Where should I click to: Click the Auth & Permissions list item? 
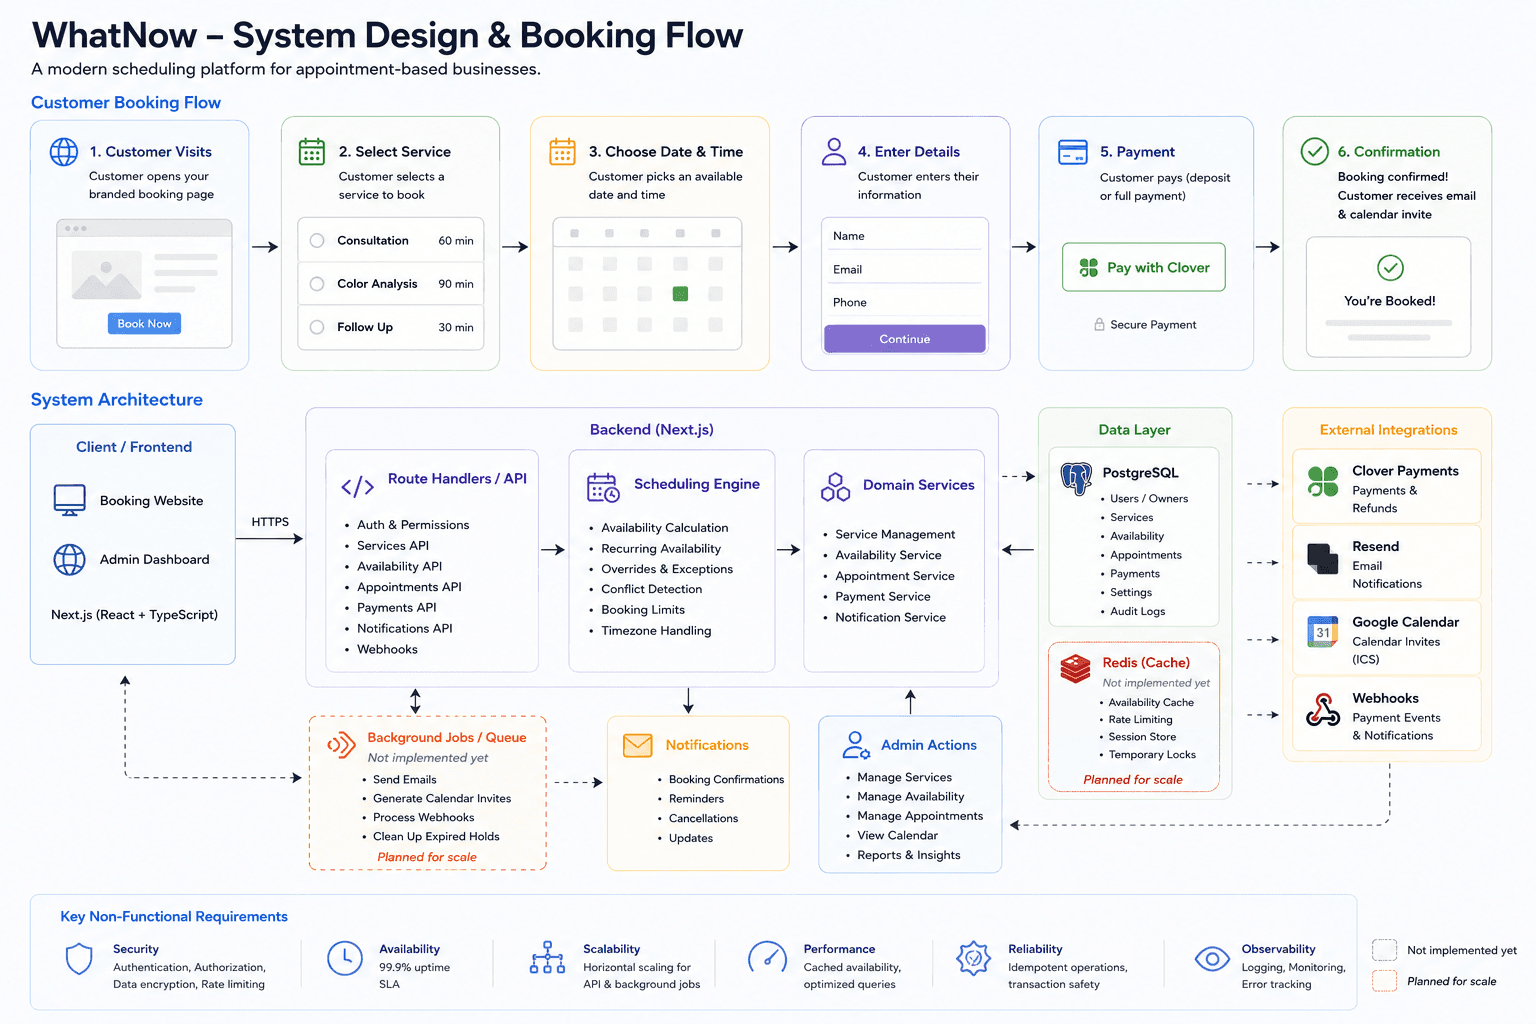tap(413, 525)
